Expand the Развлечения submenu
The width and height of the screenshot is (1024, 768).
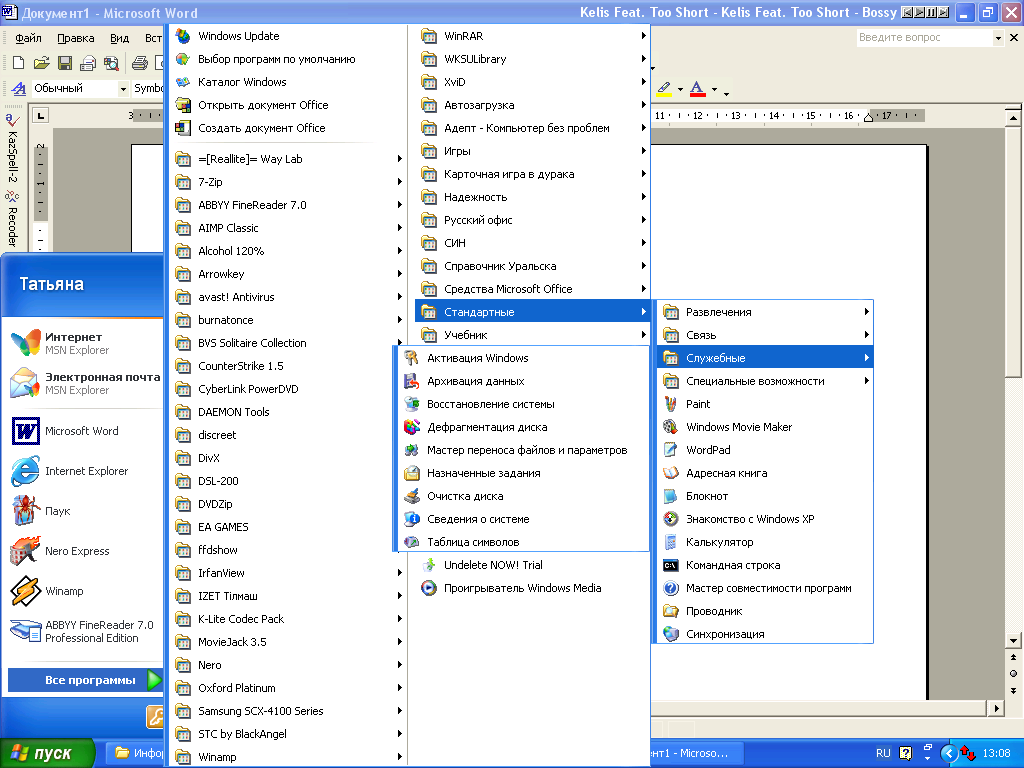coord(764,312)
